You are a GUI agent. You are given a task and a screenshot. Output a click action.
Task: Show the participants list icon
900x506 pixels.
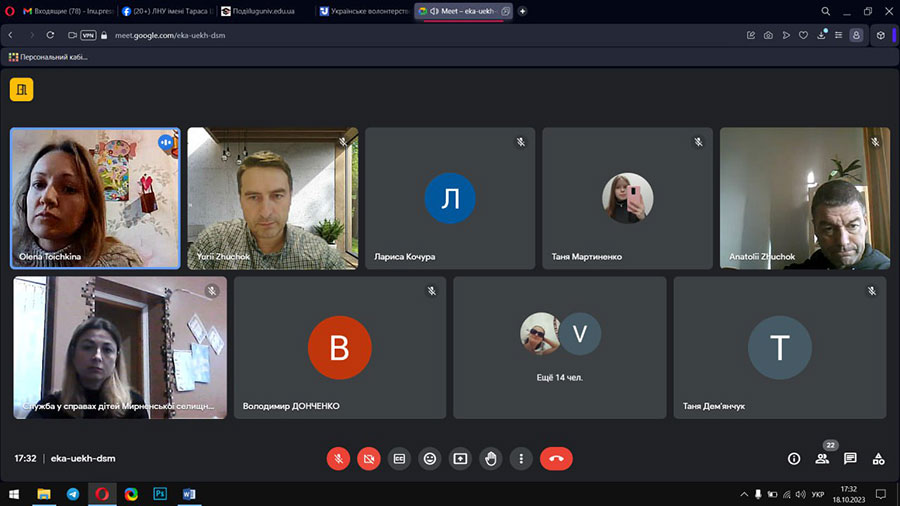822,458
